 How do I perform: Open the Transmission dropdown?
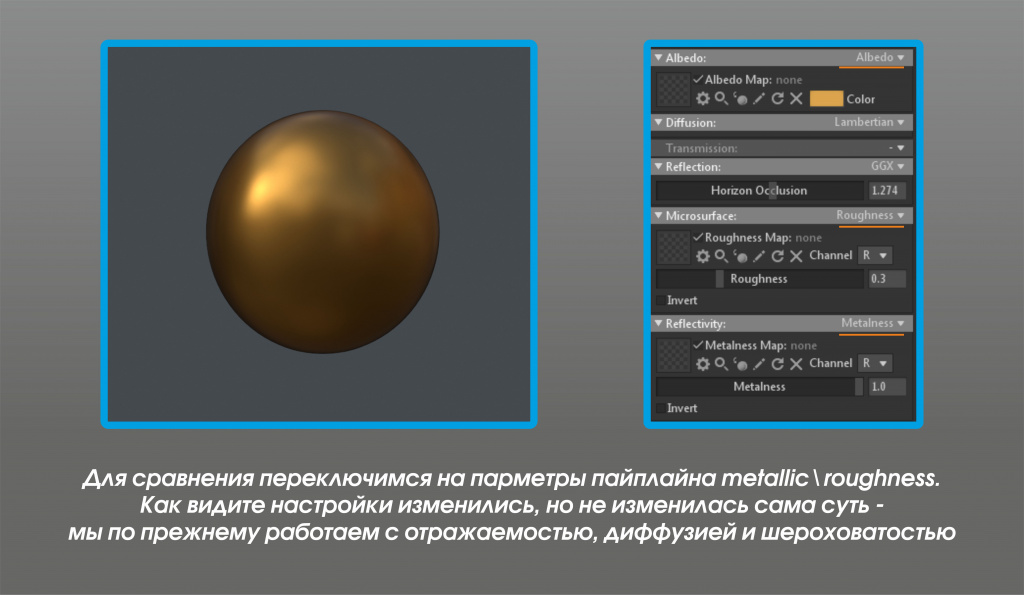point(896,148)
